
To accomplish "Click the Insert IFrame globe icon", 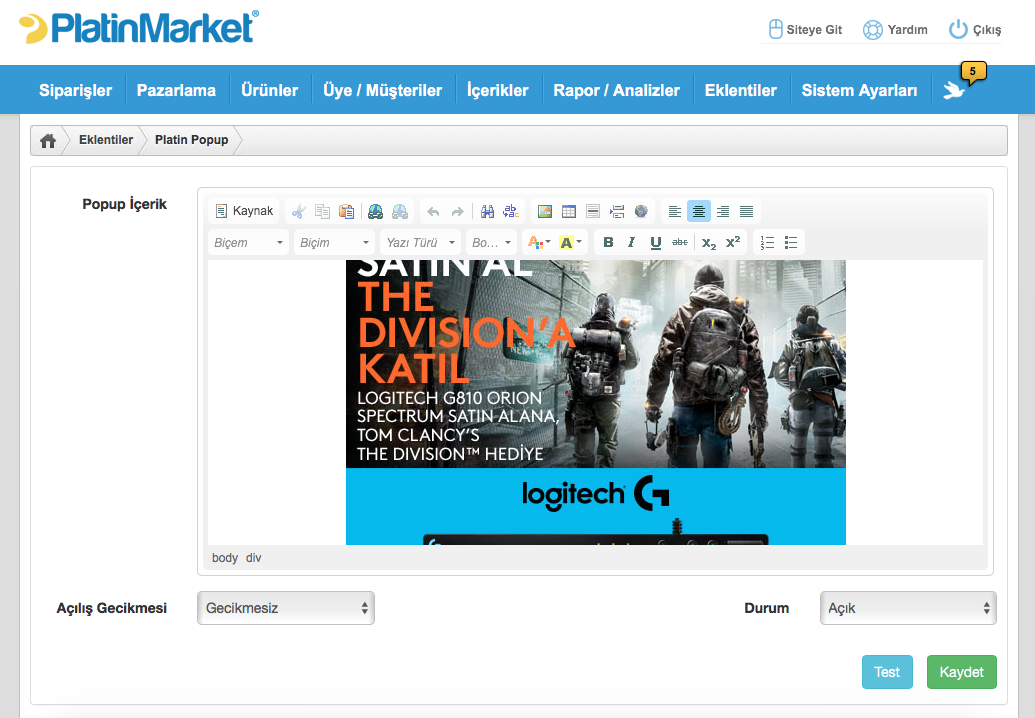I will coord(641,211).
